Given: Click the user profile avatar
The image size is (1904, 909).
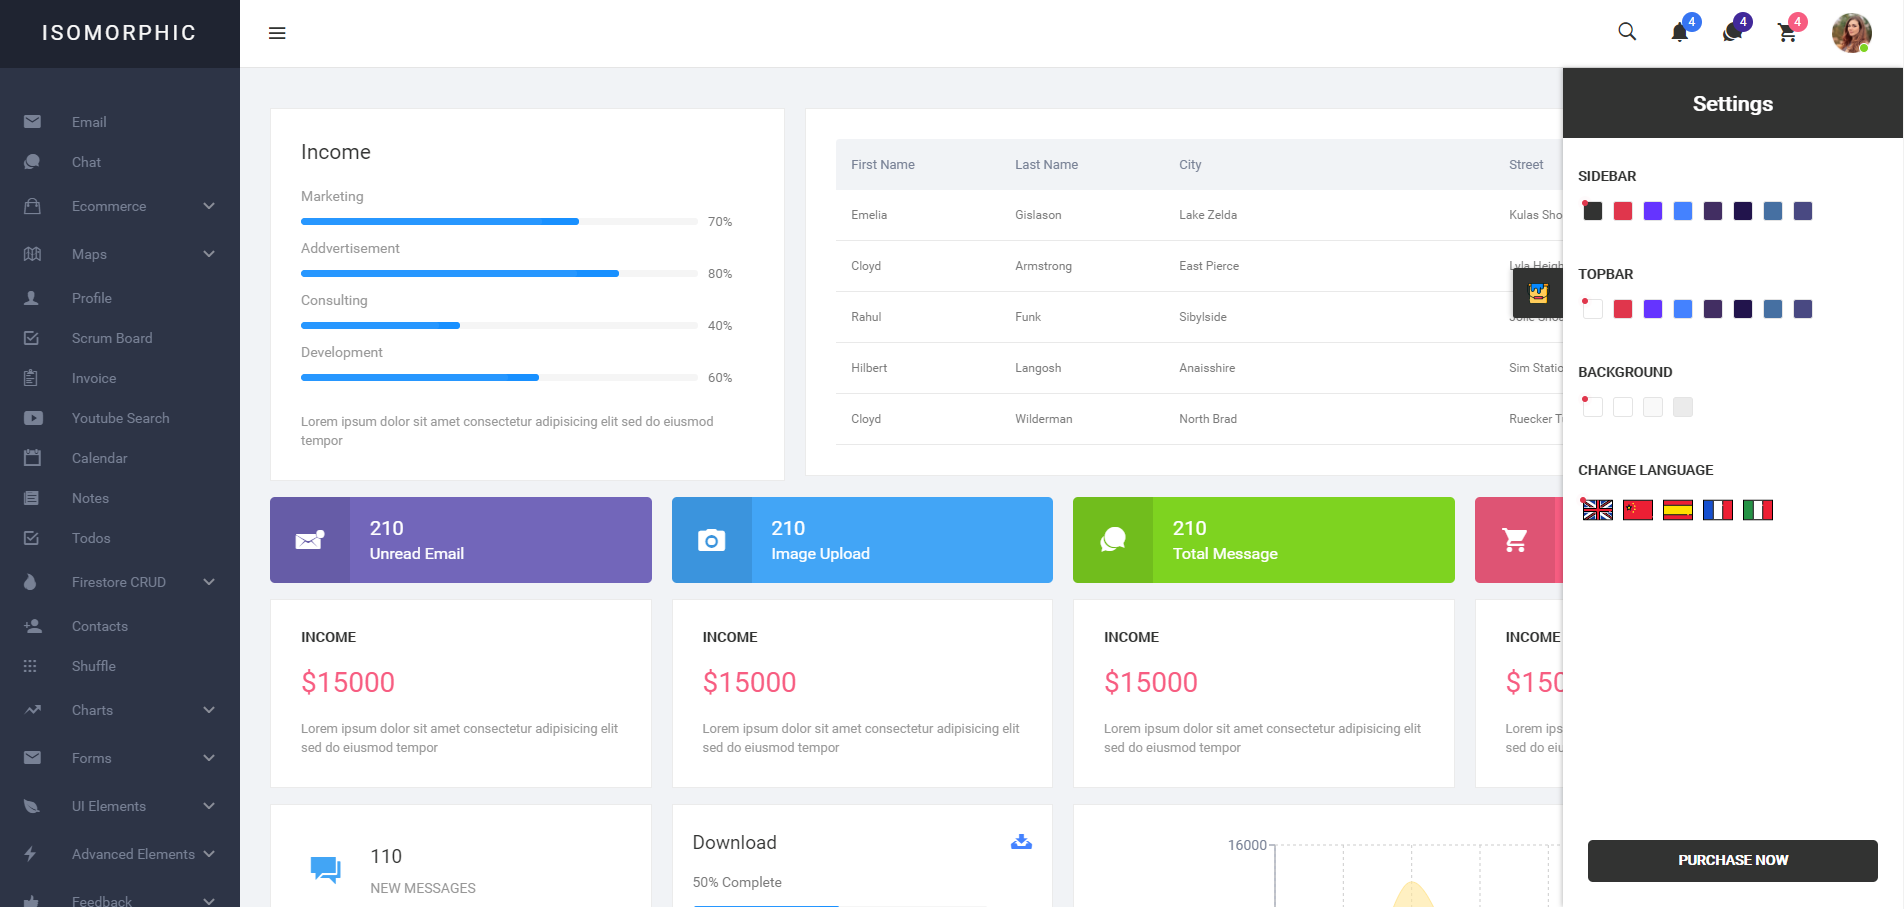Looking at the screenshot, I should click(1851, 33).
